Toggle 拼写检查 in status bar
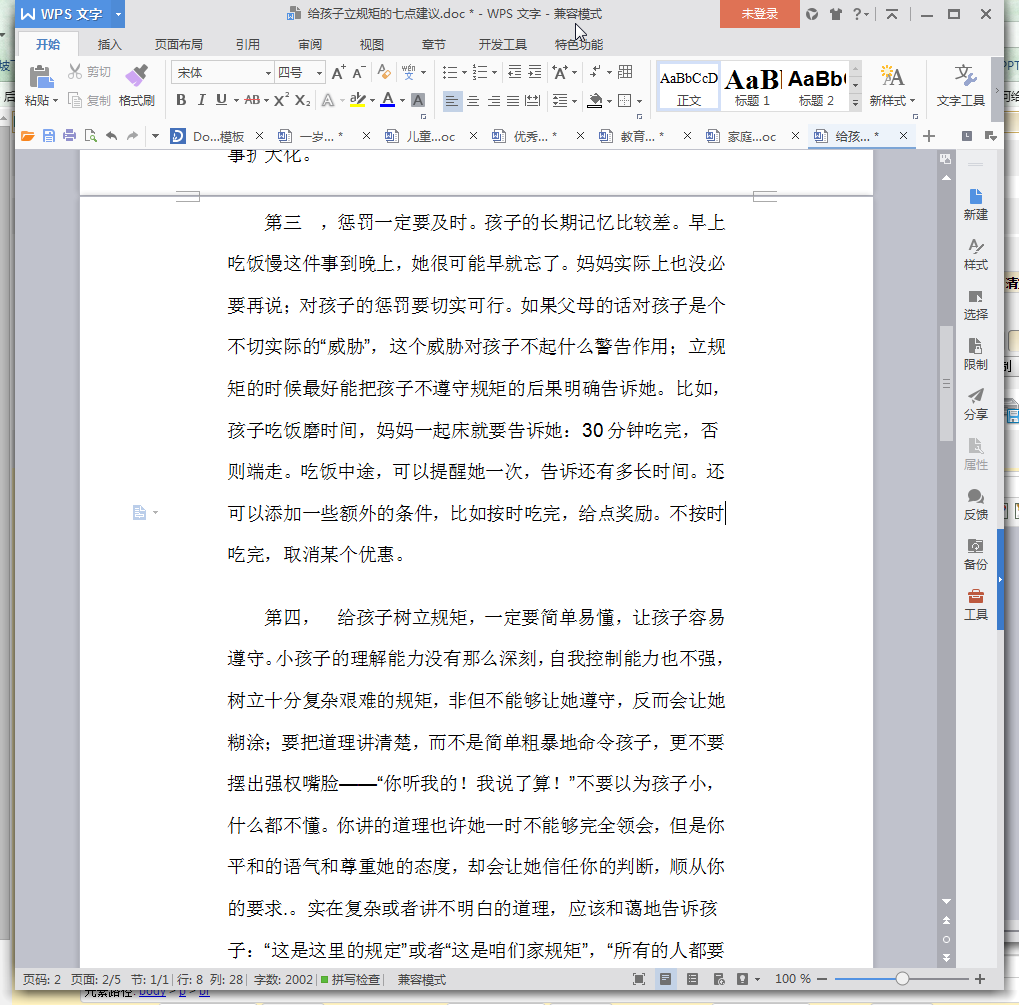The height and width of the screenshot is (1005, 1019). [350, 979]
